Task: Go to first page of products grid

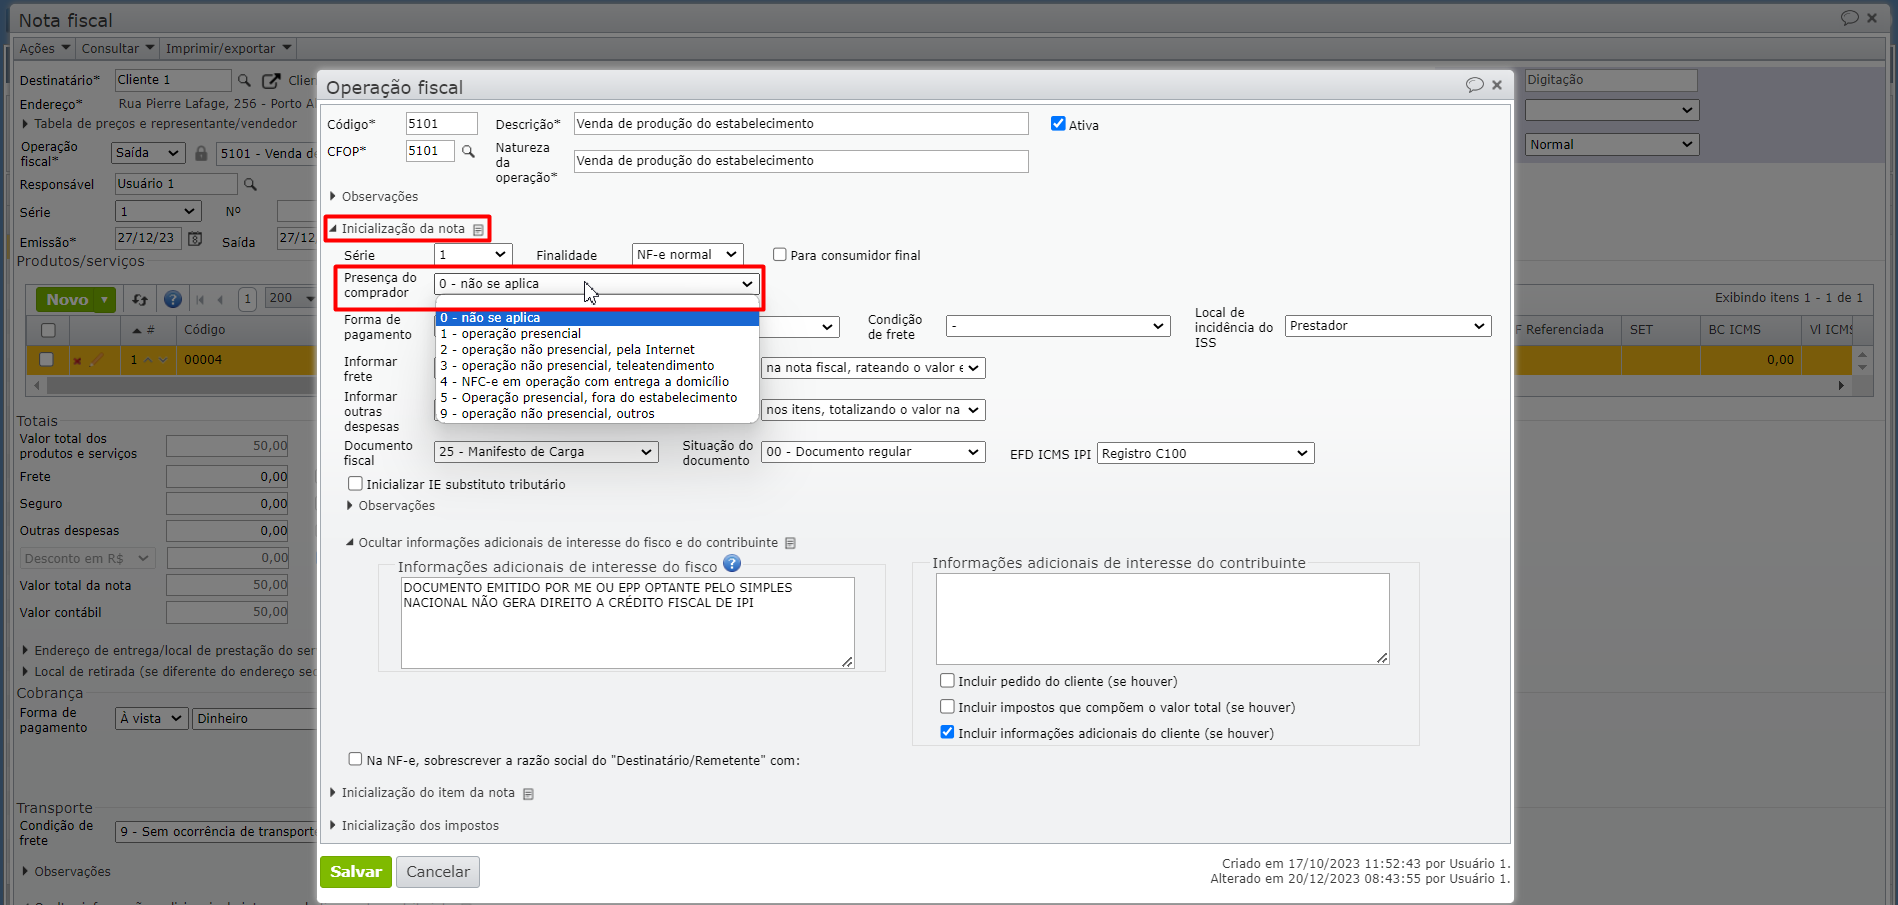Action: [x=200, y=299]
